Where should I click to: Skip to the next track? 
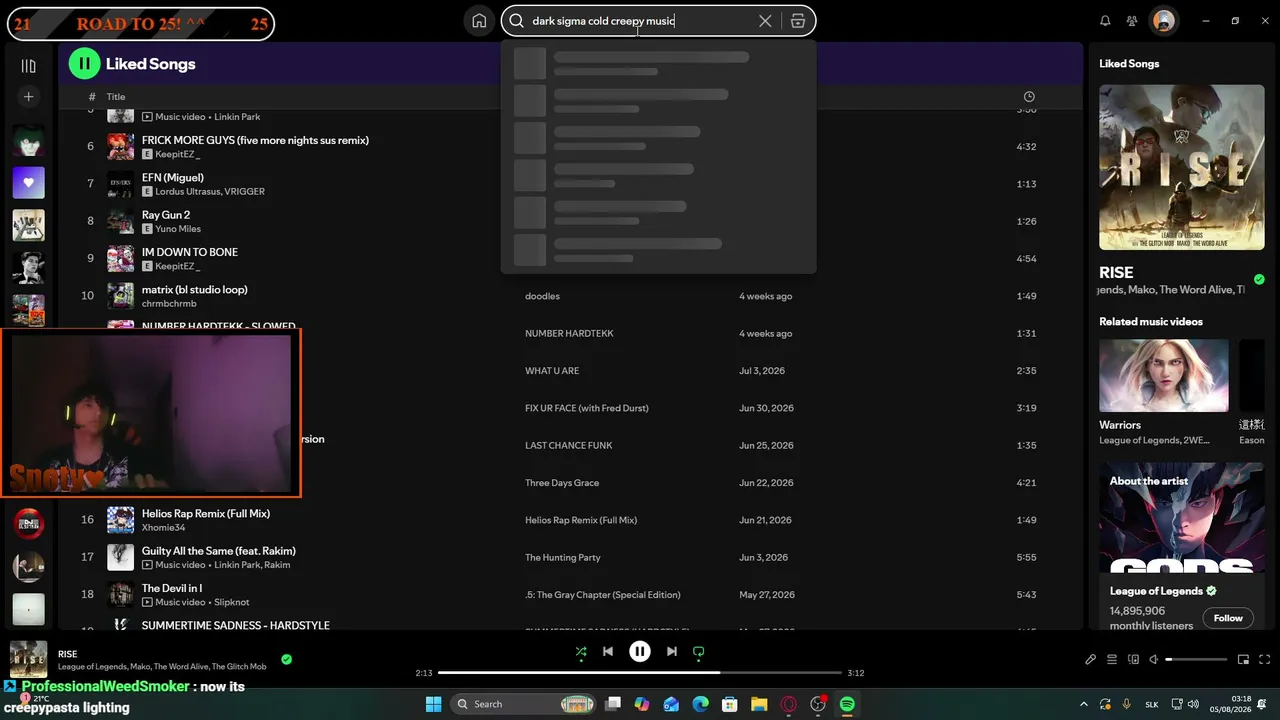click(672, 652)
